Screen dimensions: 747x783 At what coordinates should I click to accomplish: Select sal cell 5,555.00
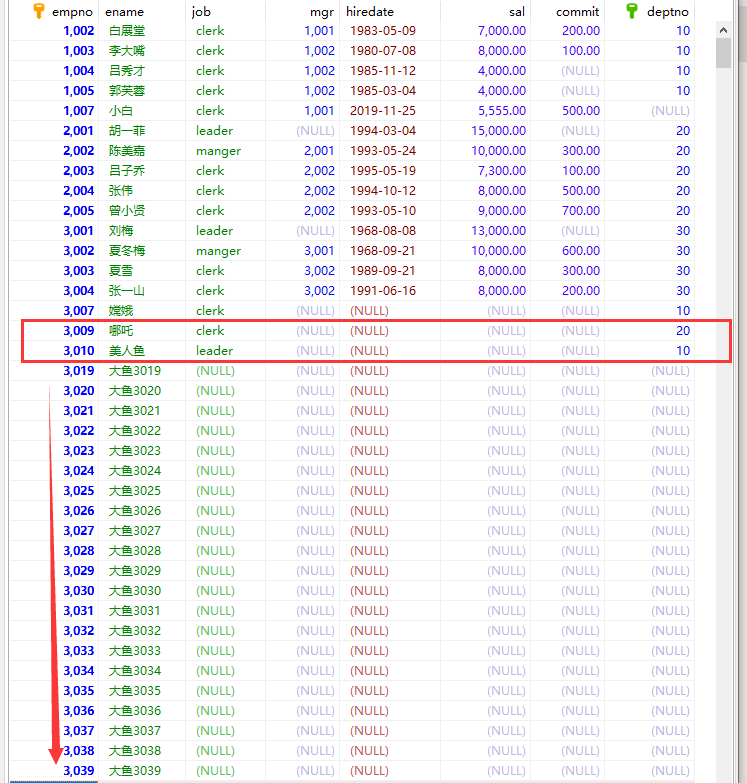click(x=485, y=111)
